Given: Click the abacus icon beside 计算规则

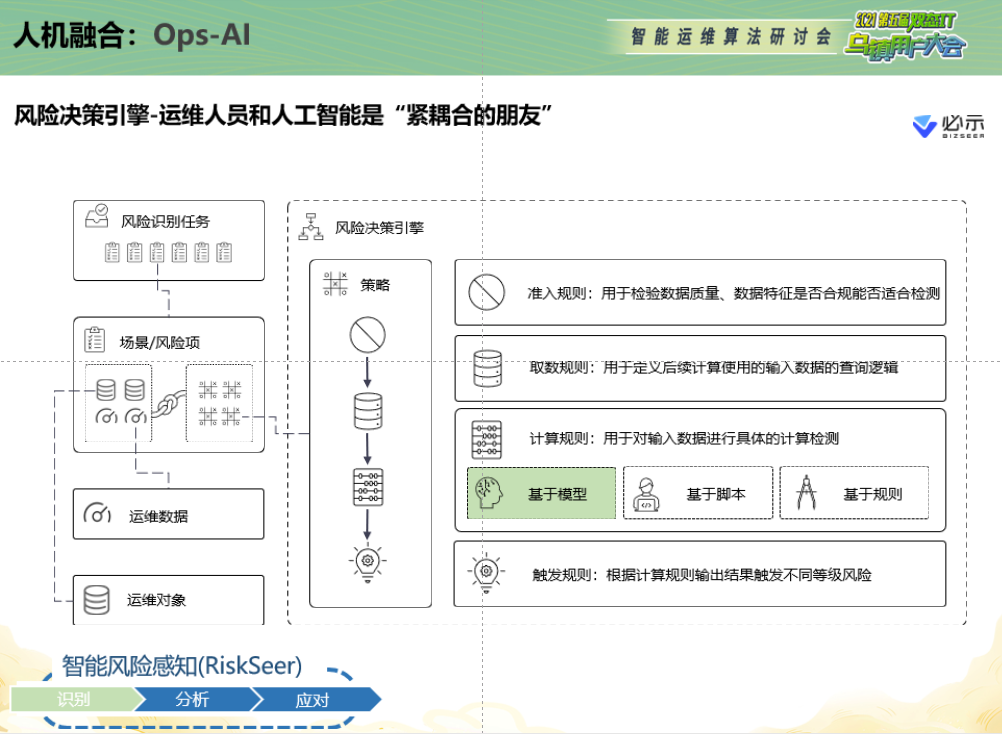Looking at the screenshot, I should click(x=486, y=439).
